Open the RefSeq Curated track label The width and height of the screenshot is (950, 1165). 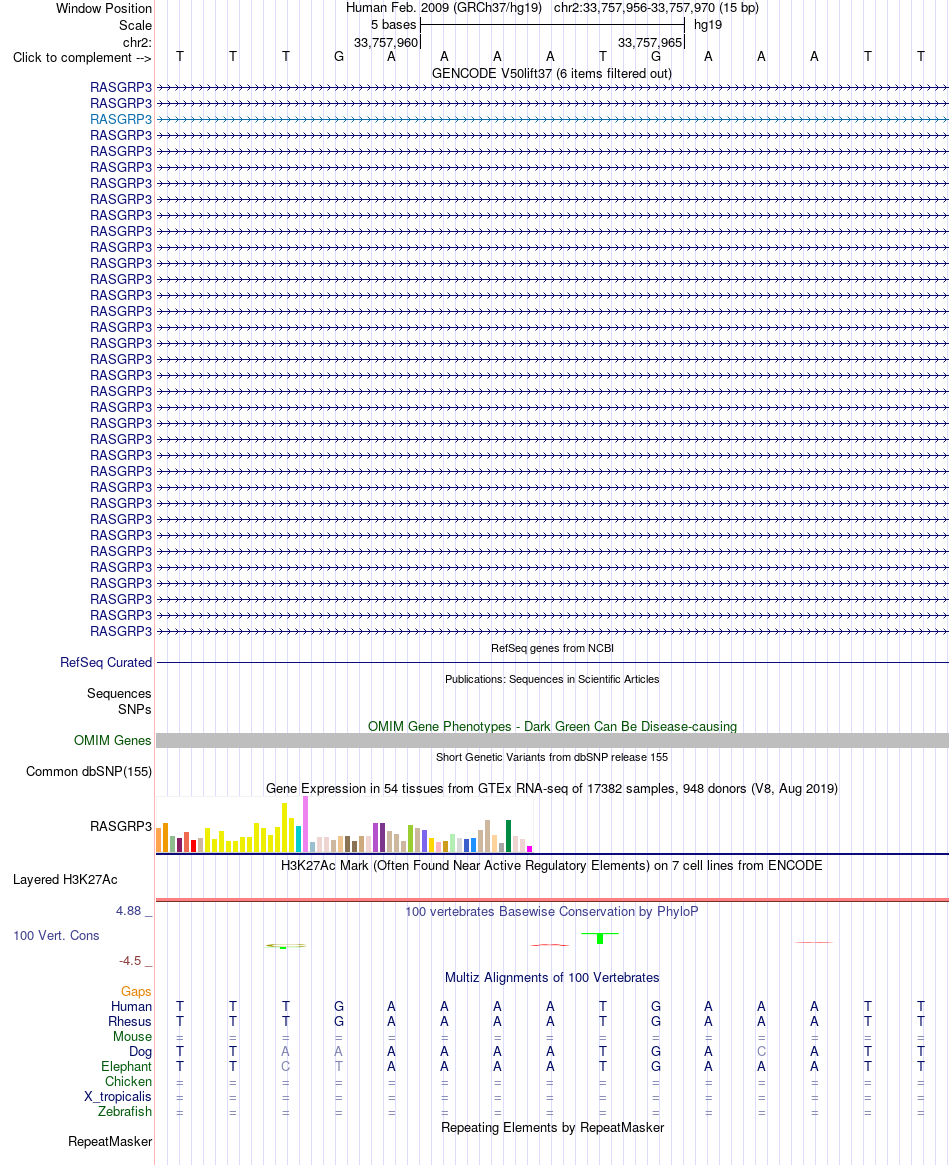point(106,662)
